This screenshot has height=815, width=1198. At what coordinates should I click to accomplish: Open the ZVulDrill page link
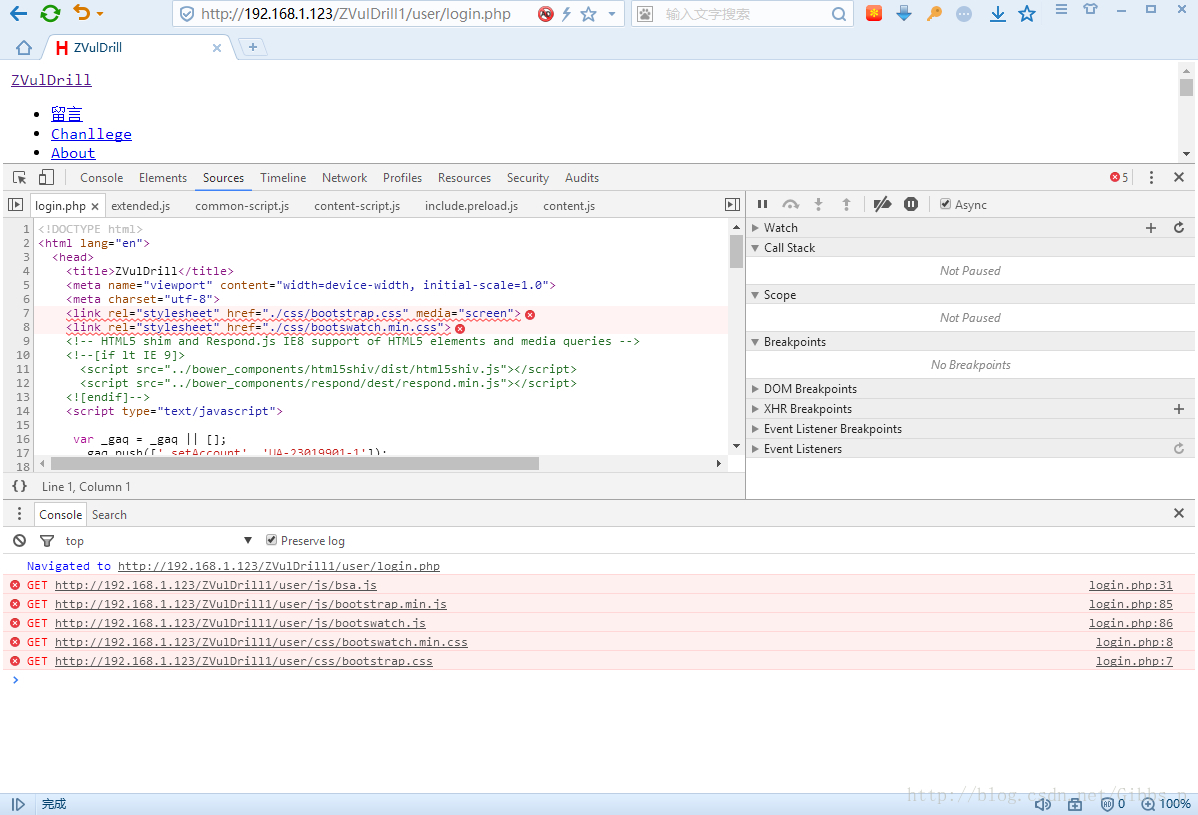[x=51, y=80]
